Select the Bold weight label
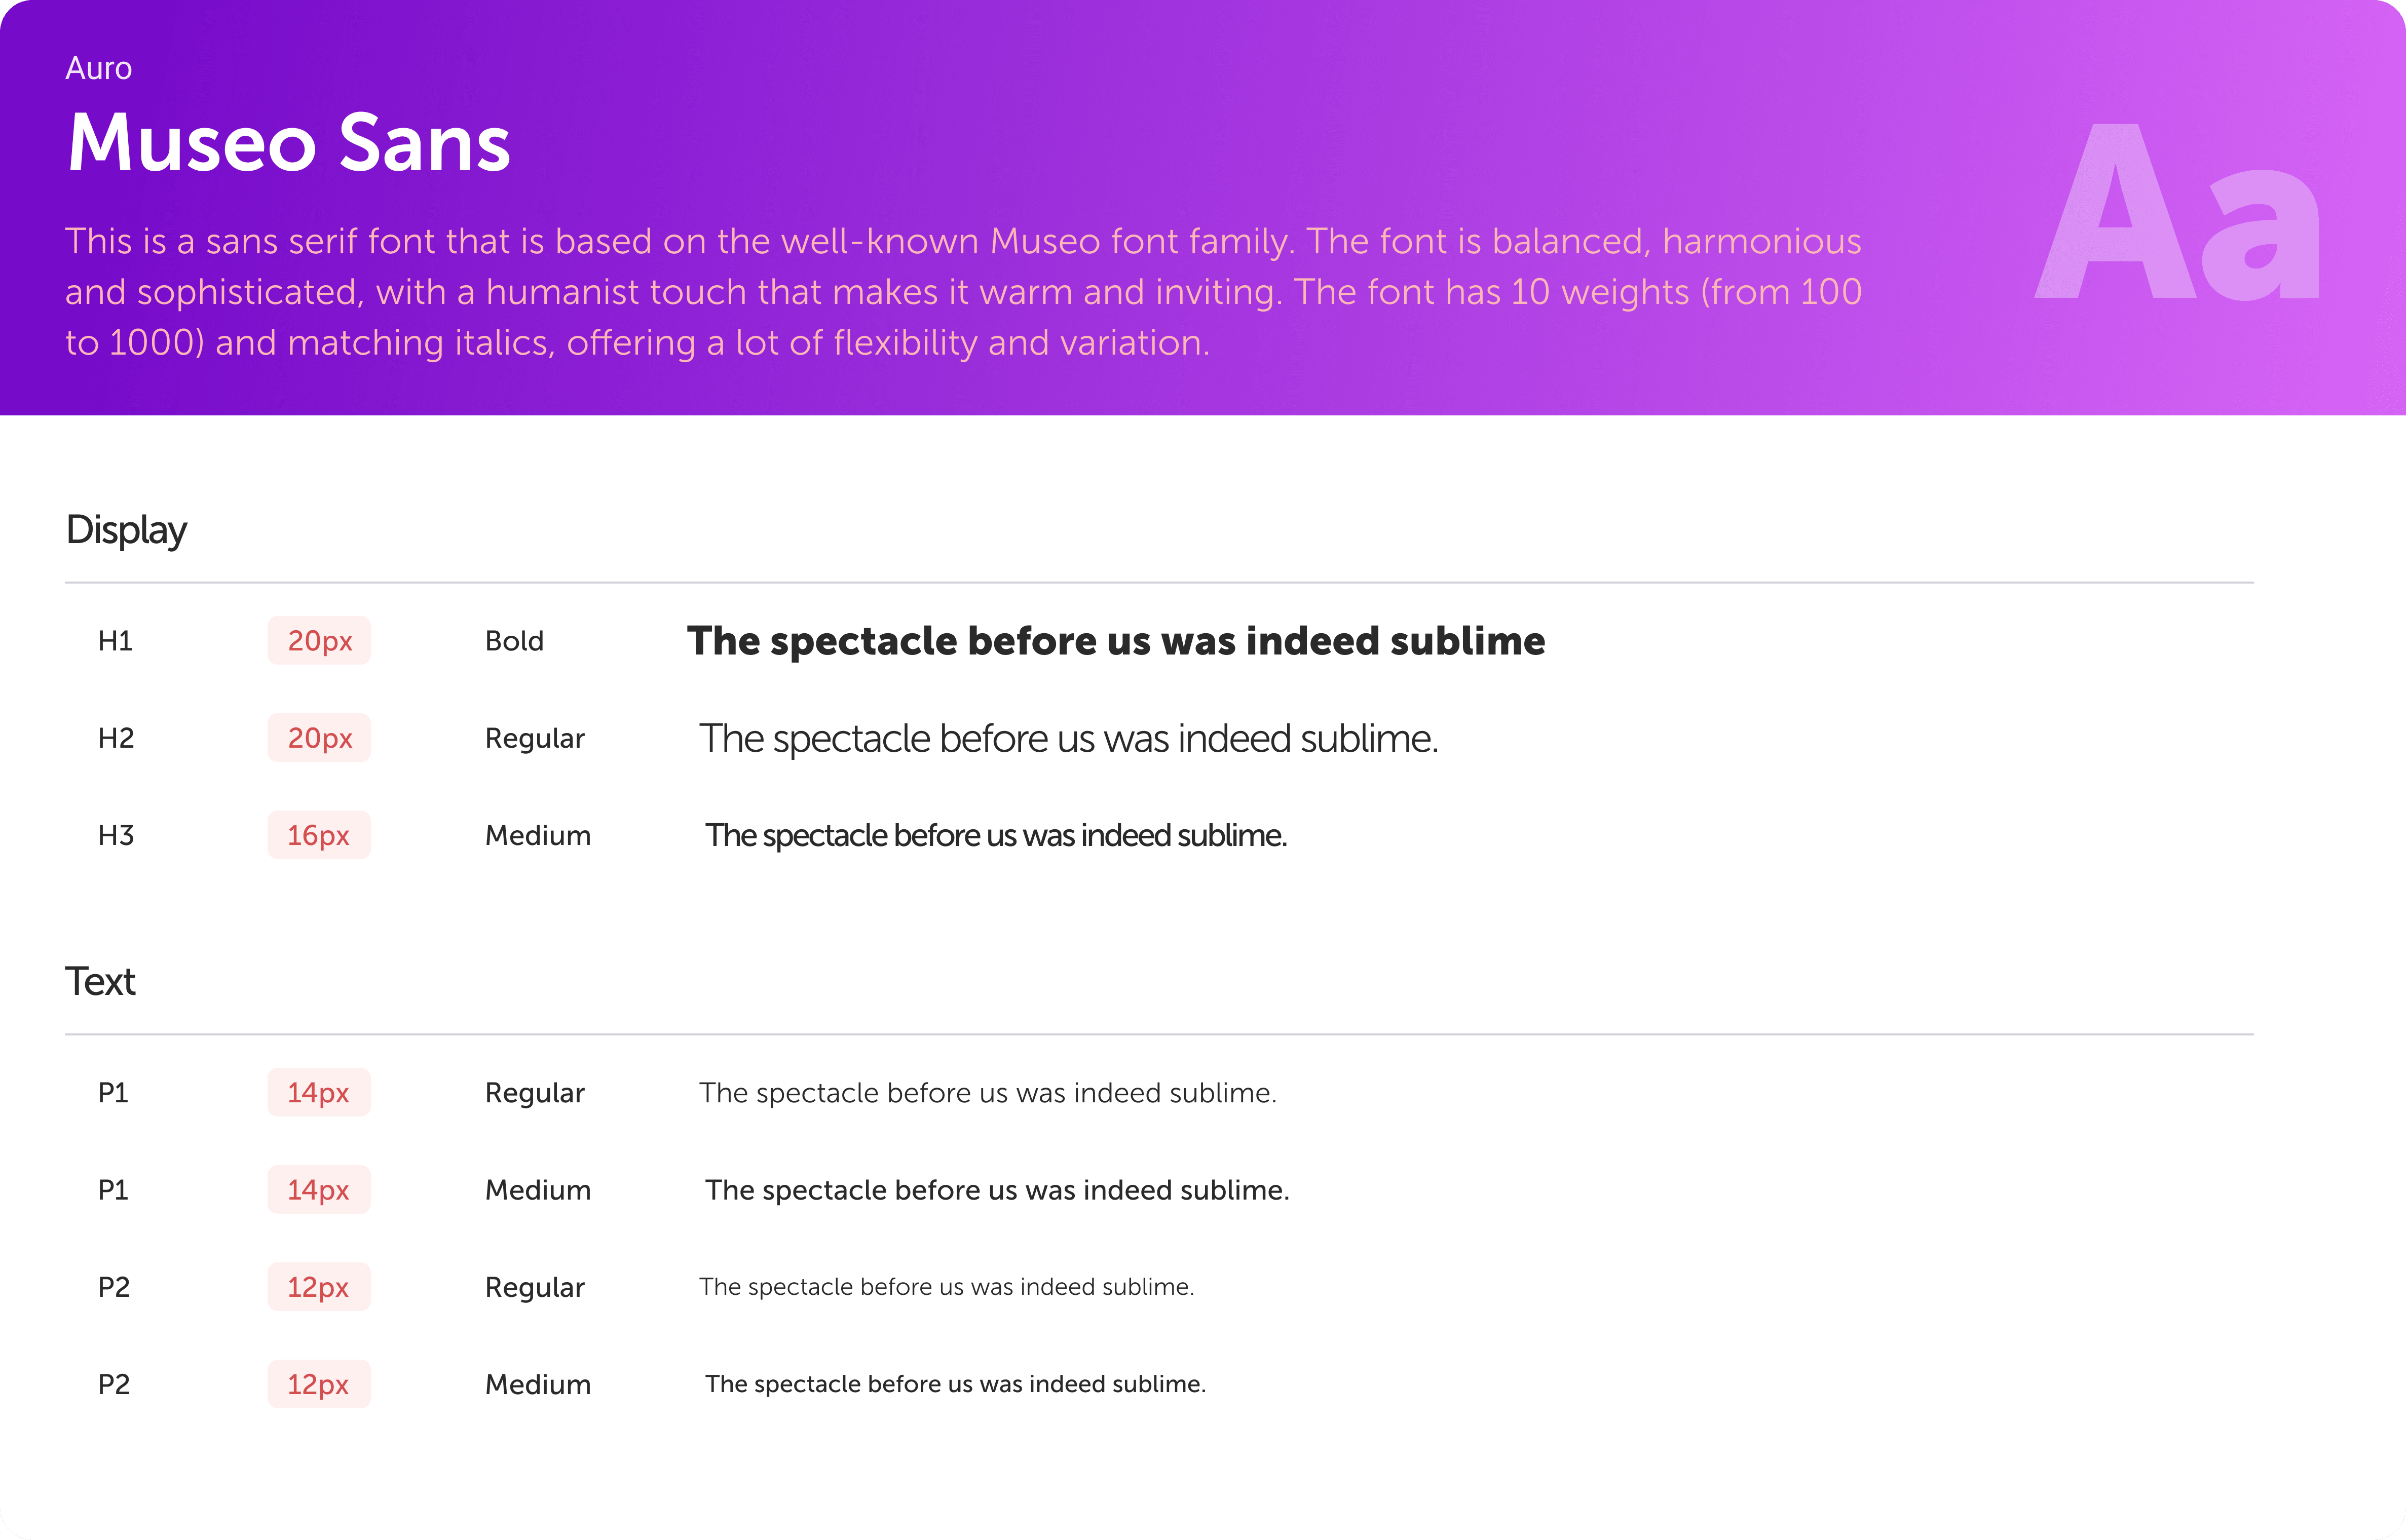 [x=514, y=641]
